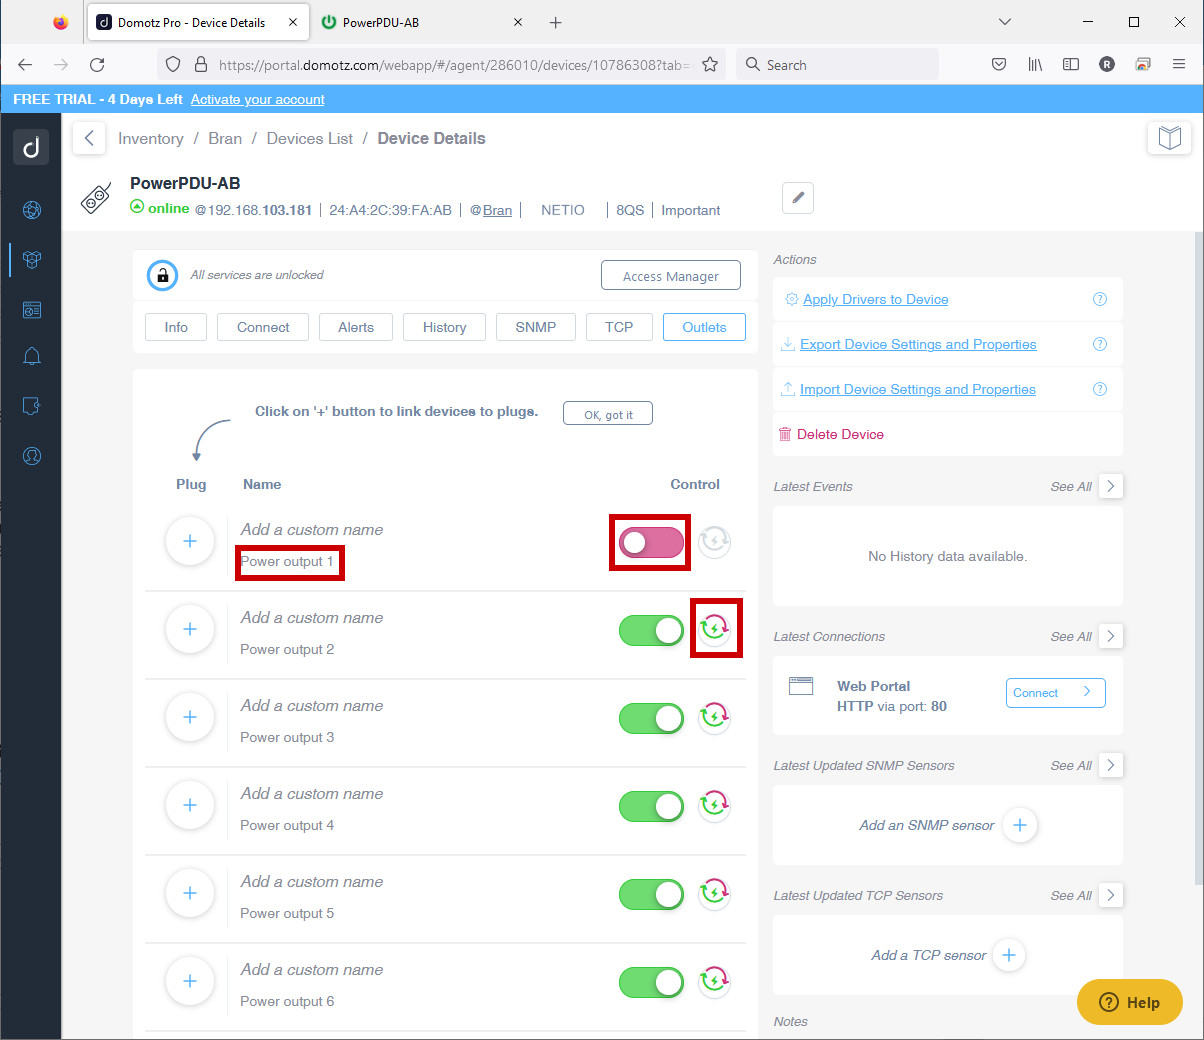Screen dimensions: 1204x1040
Task: Expand Latest Events See All arrow
Action: click(1111, 486)
